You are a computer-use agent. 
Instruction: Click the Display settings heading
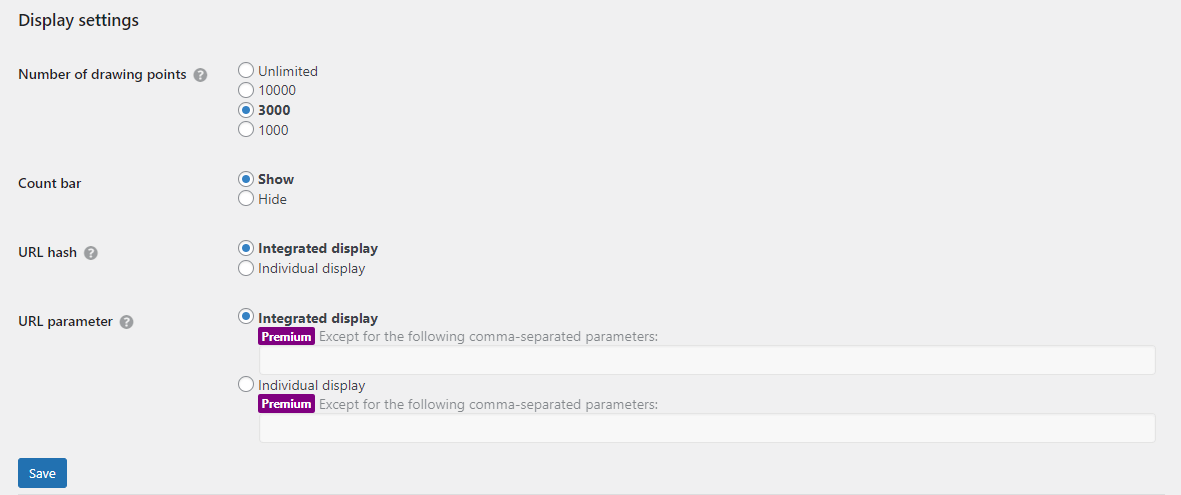pos(78,20)
